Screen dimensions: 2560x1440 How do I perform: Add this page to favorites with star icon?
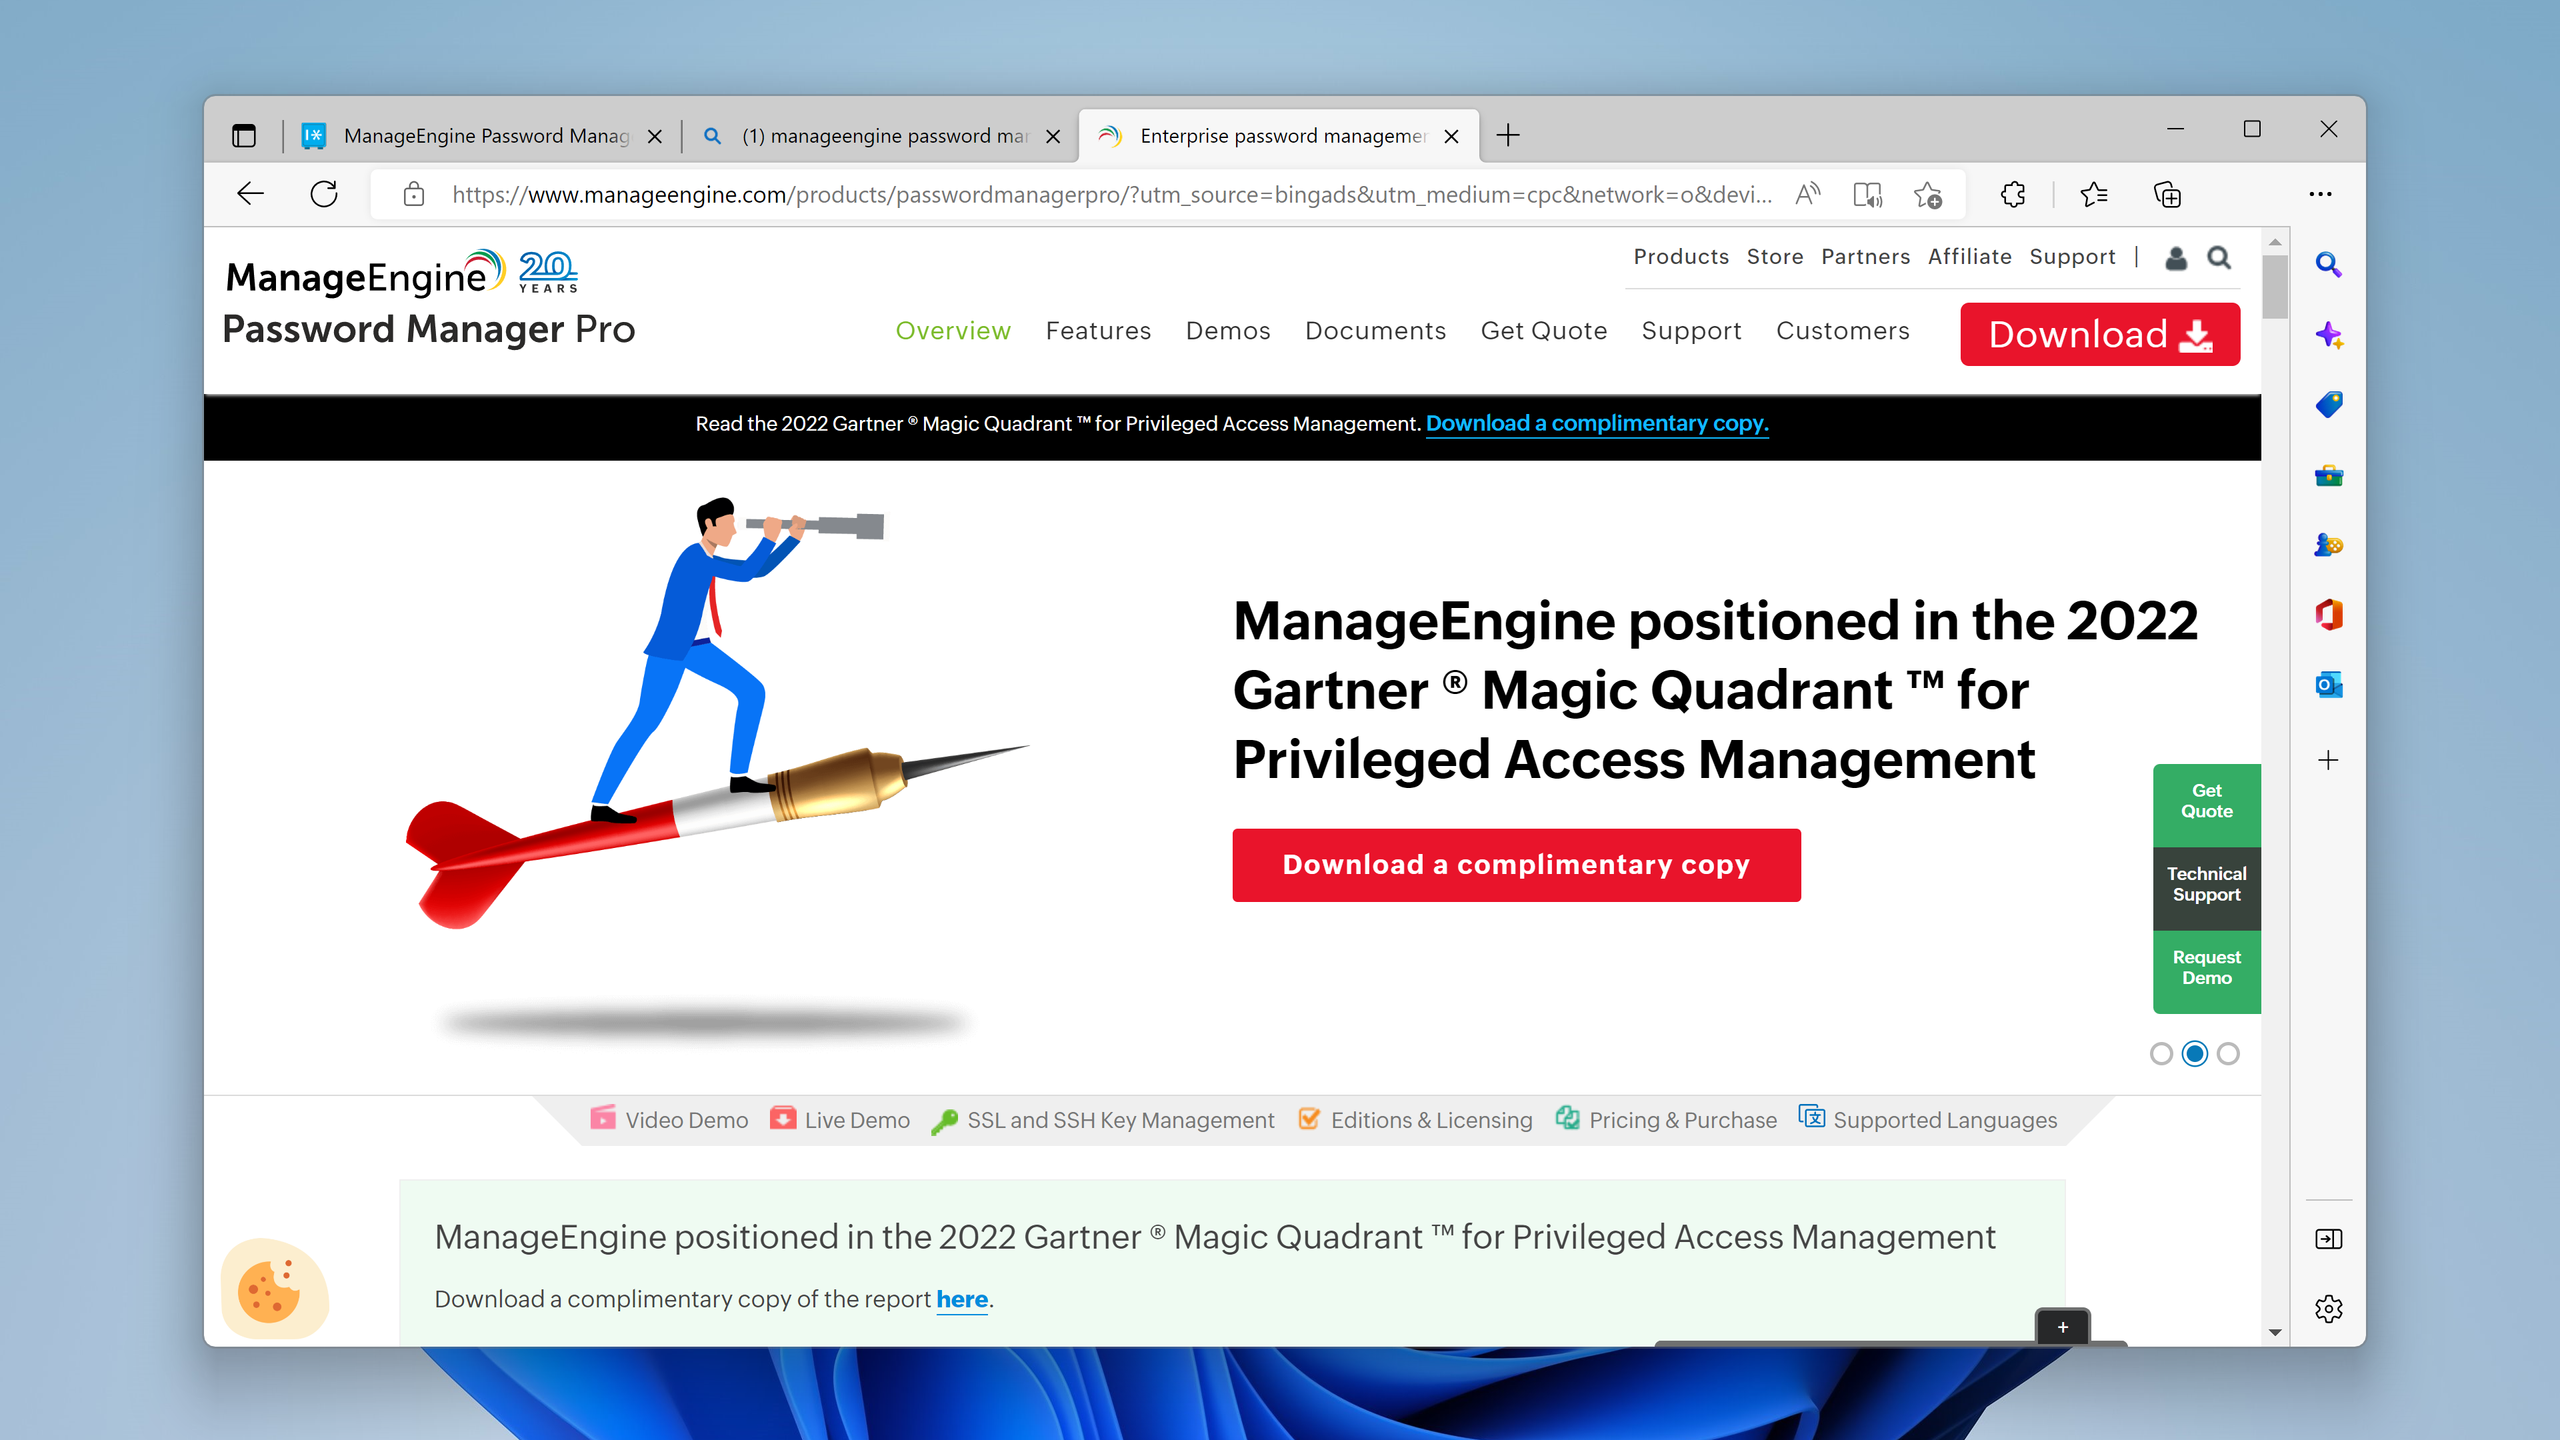click(x=1929, y=194)
